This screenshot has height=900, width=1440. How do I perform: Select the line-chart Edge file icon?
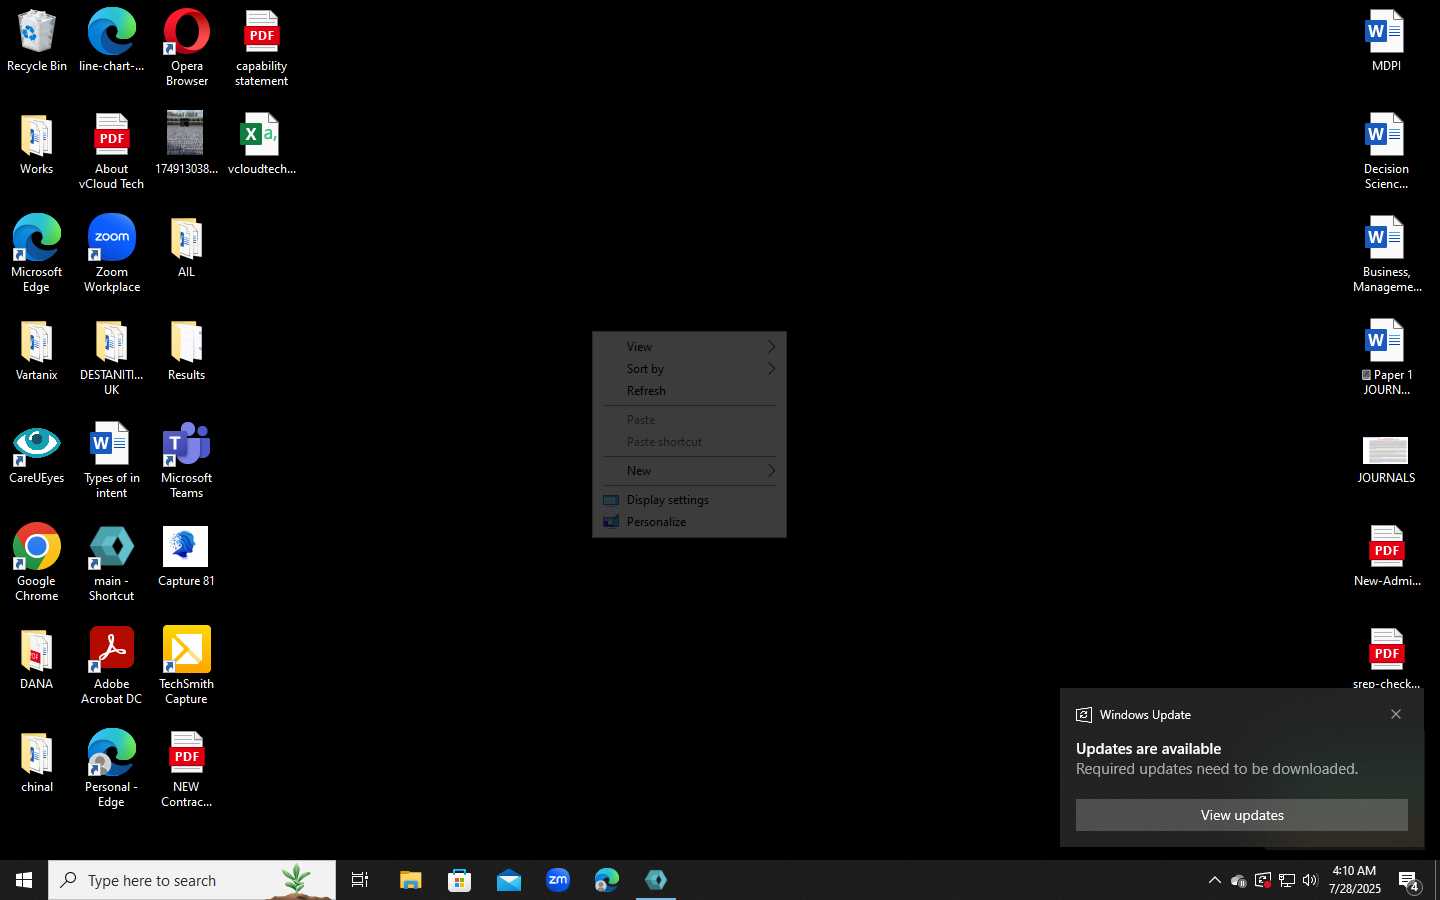pos(111,41)
